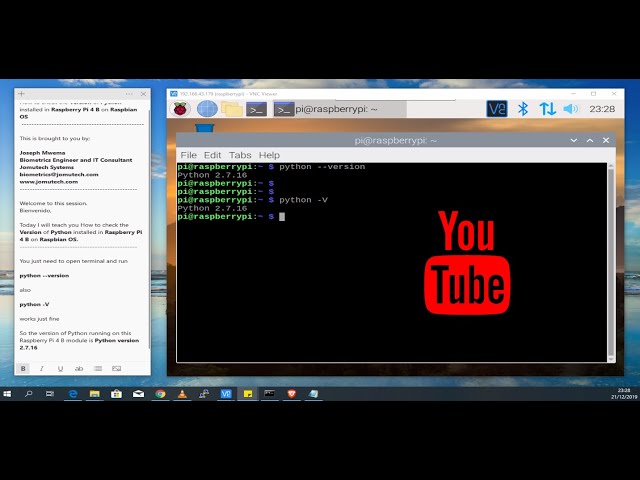This screenshot has height=480, width=640.
Task: Toggle Underline formatting in sticky note
Action: tap(60, 369)
